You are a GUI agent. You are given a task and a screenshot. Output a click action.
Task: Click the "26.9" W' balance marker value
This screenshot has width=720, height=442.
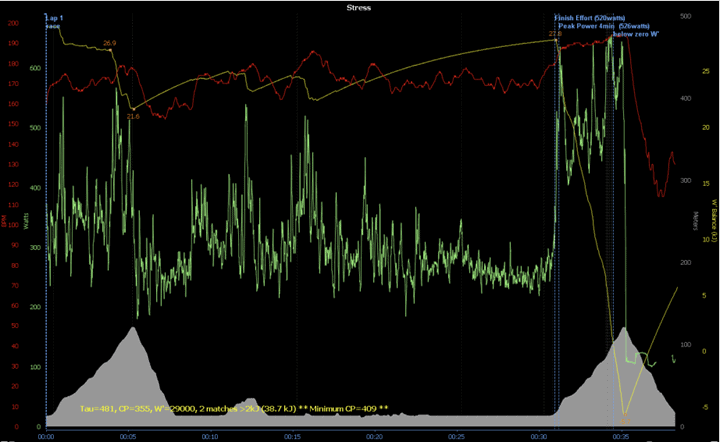[x=109, y=43]
